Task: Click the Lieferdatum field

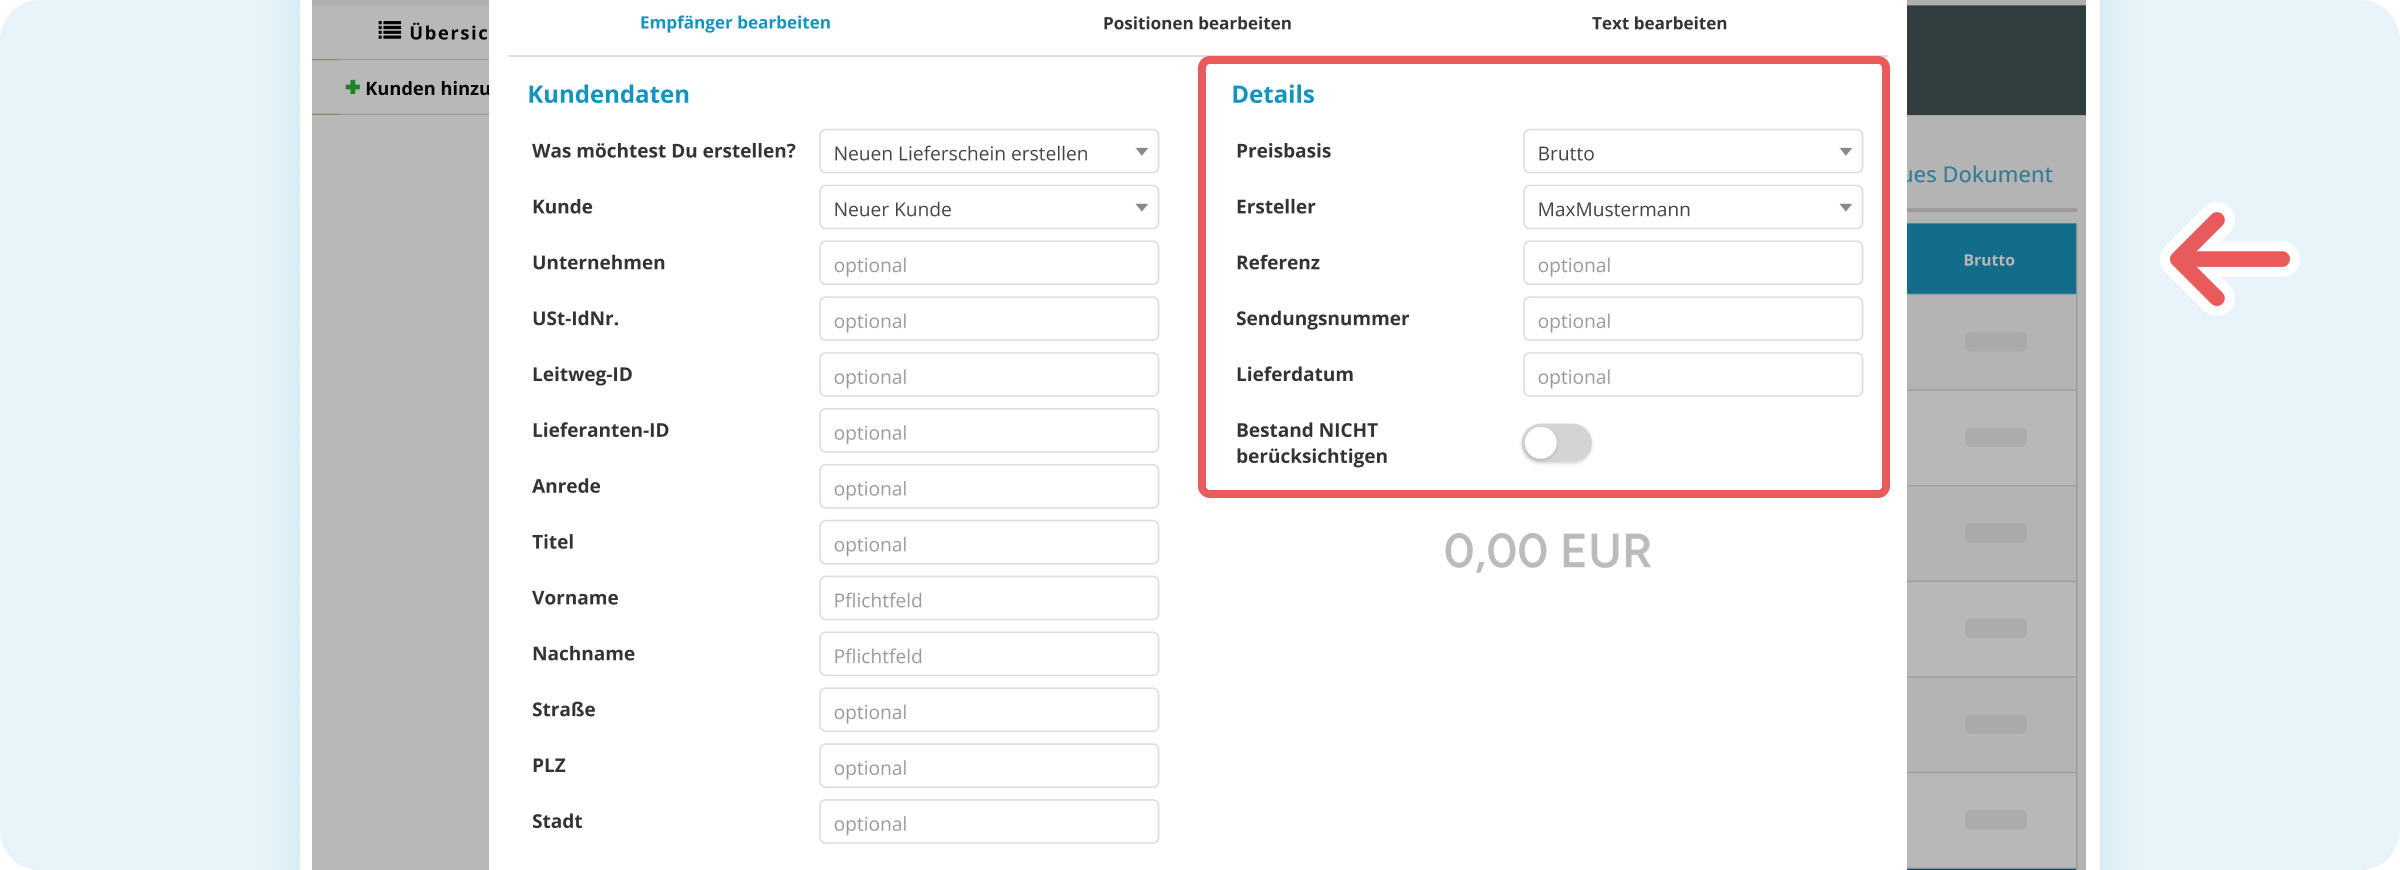Action: (1693, 376)
